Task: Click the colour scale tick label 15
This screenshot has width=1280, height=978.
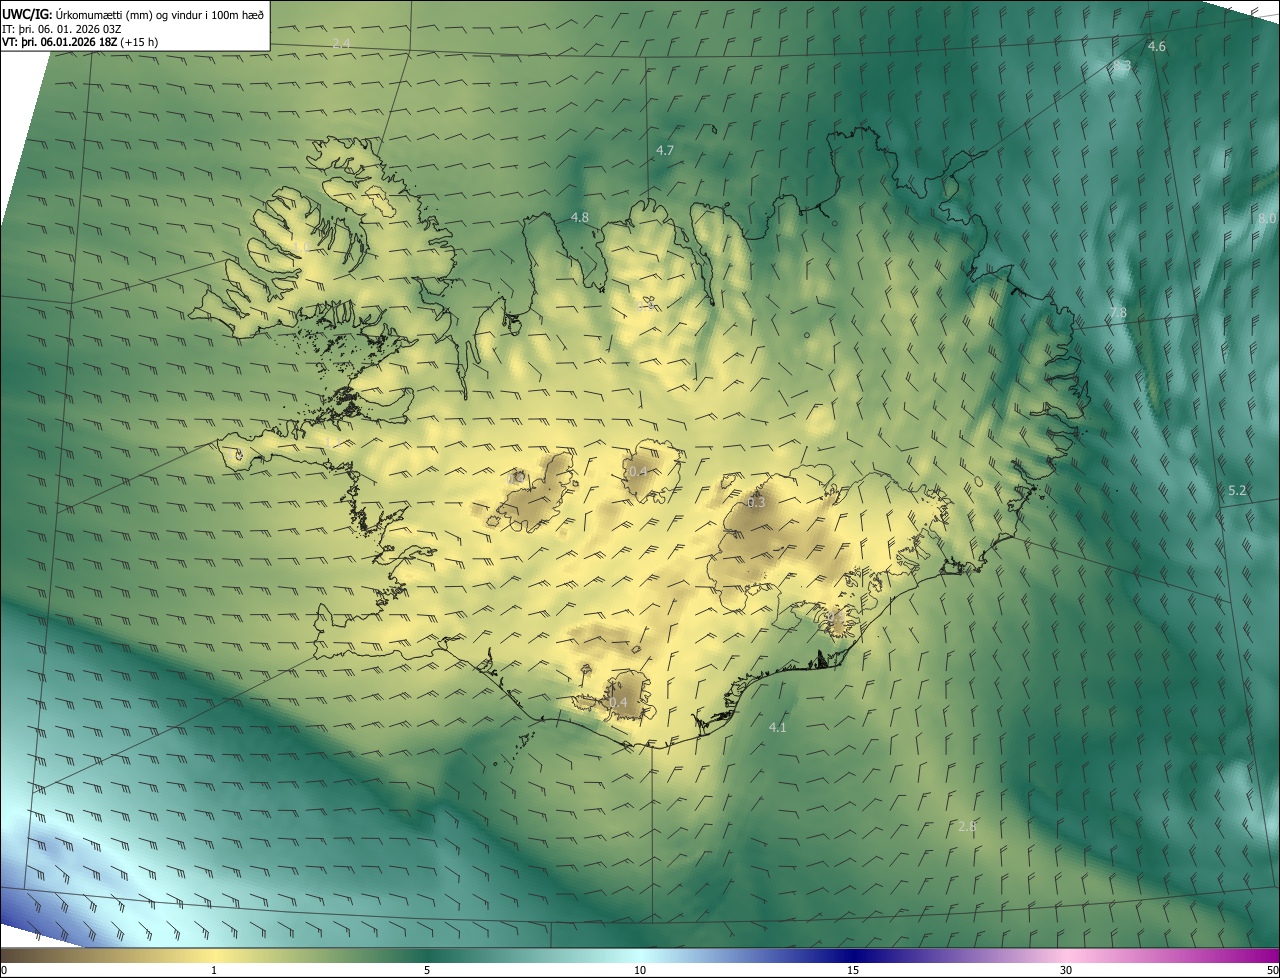Action: [x=853, y=971]
